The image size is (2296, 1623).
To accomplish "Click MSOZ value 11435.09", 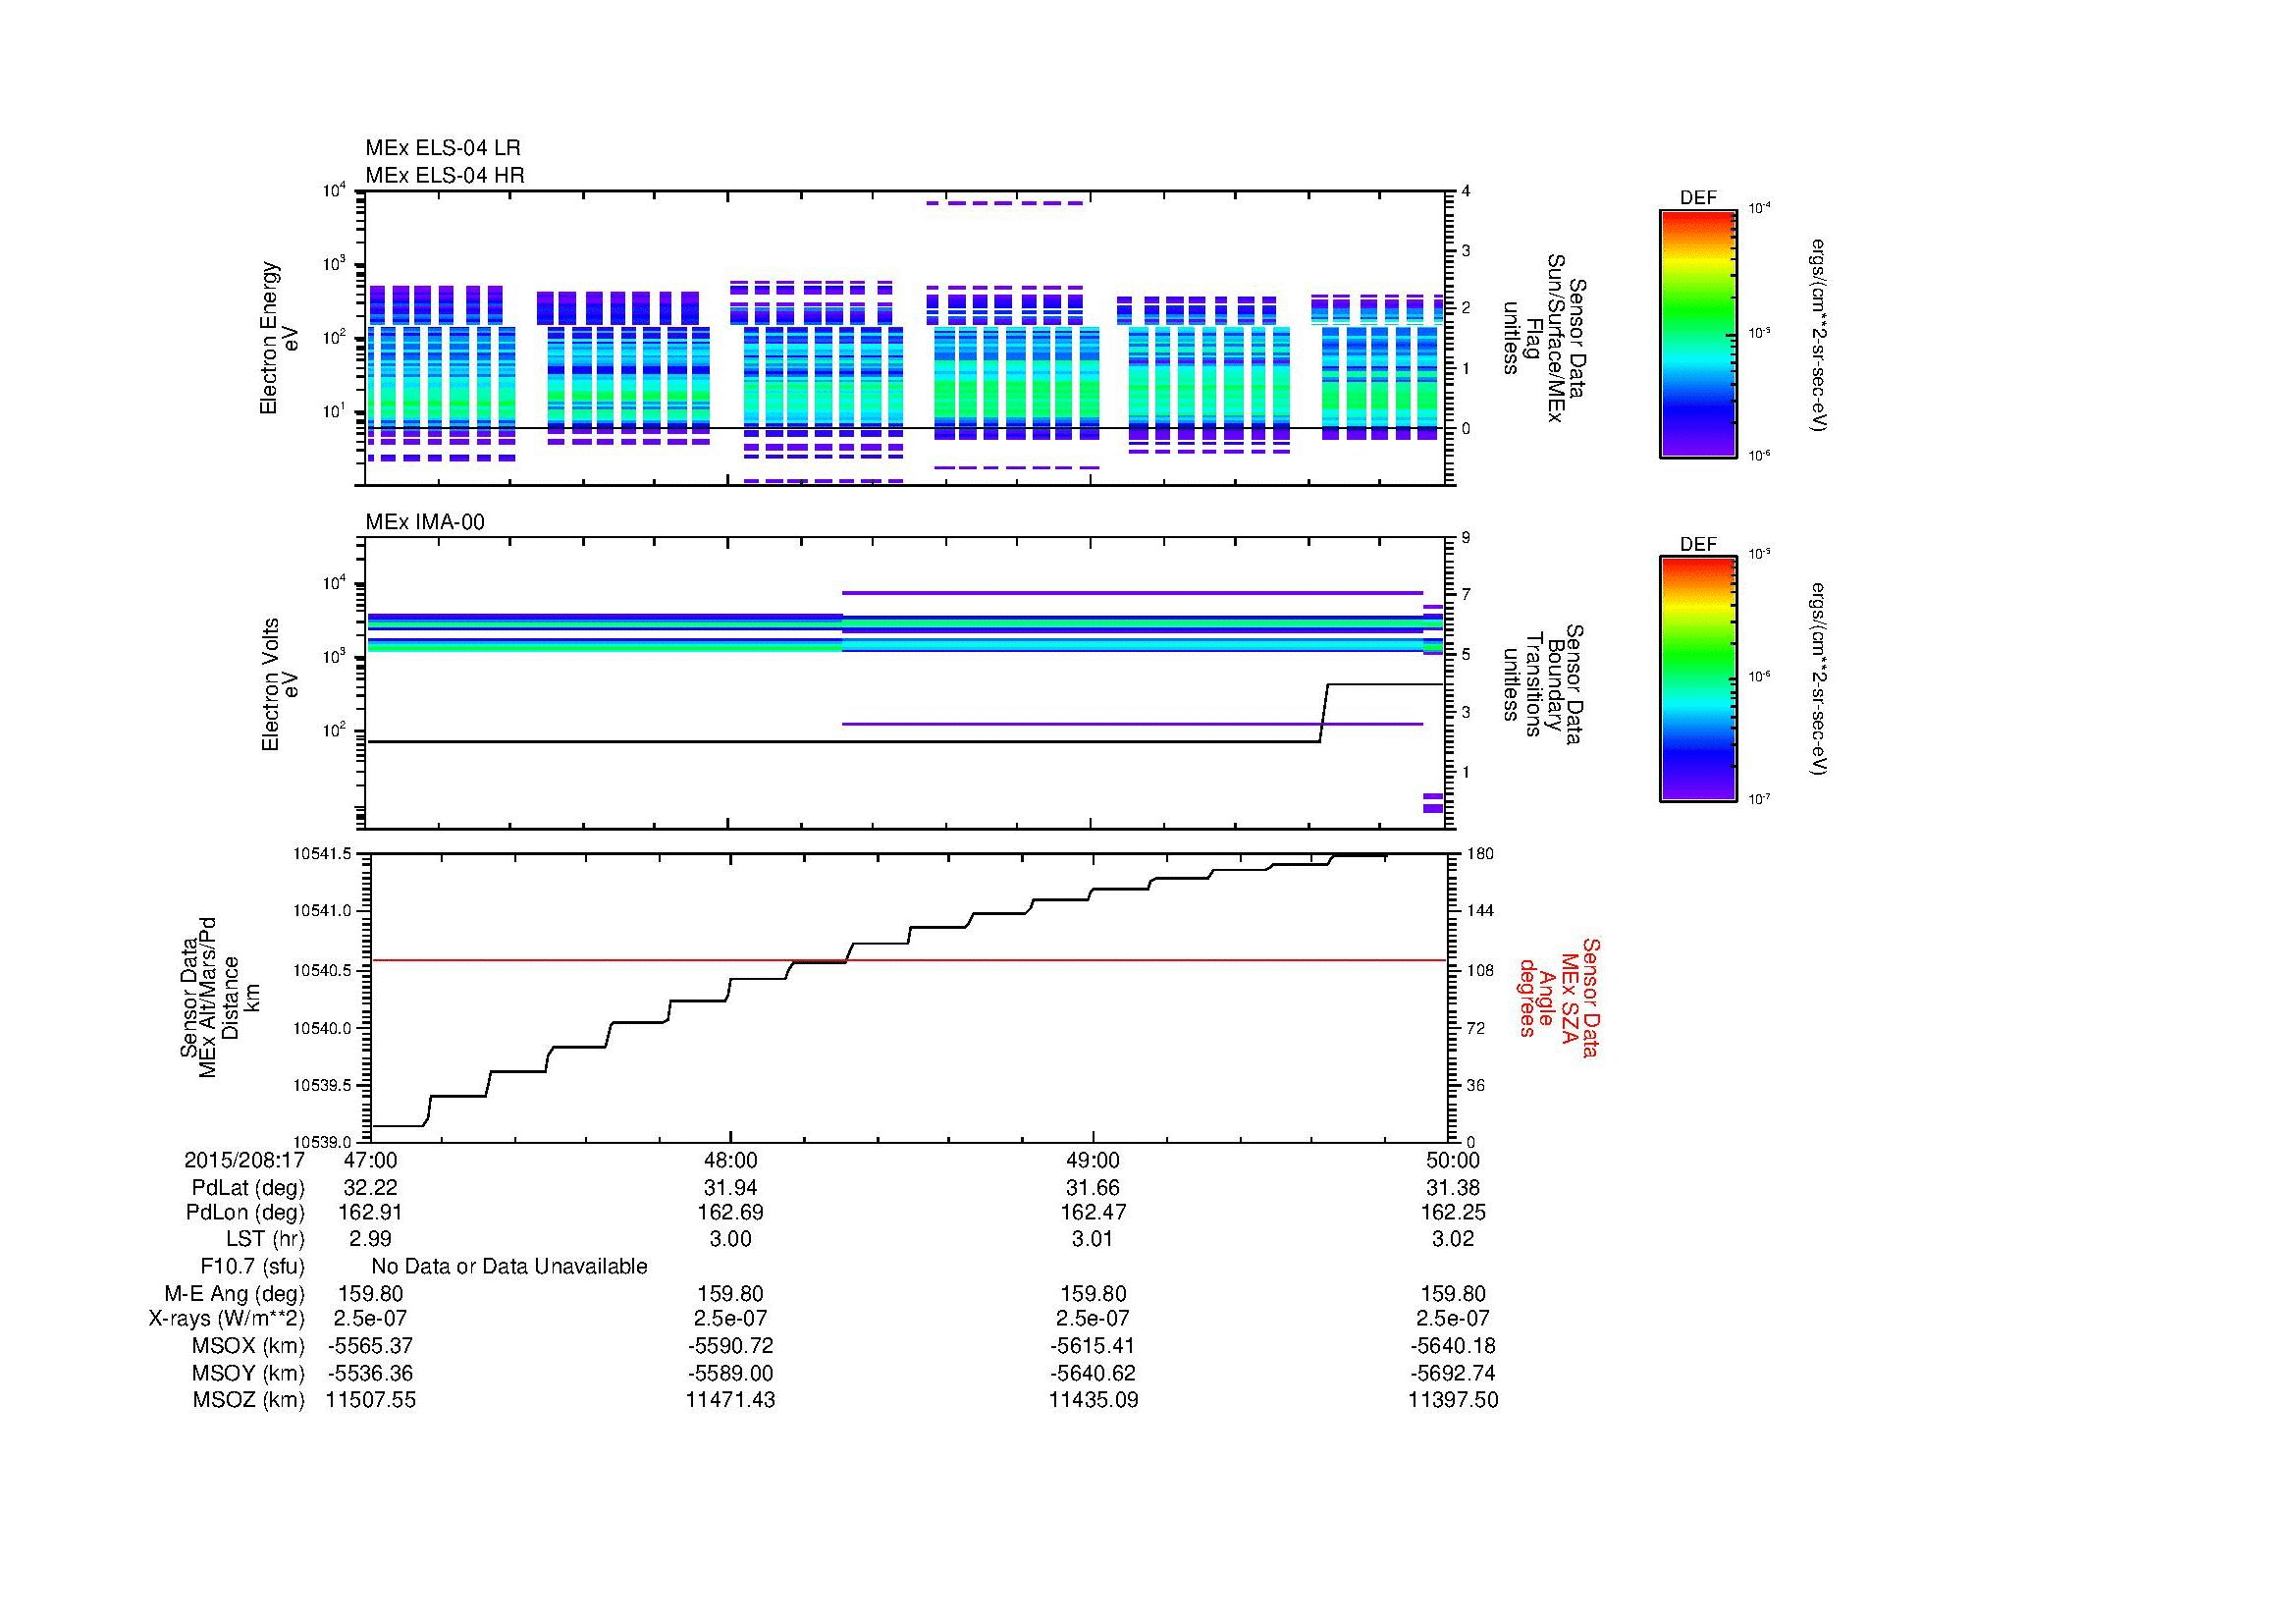I will (x=1093, y=1400).
